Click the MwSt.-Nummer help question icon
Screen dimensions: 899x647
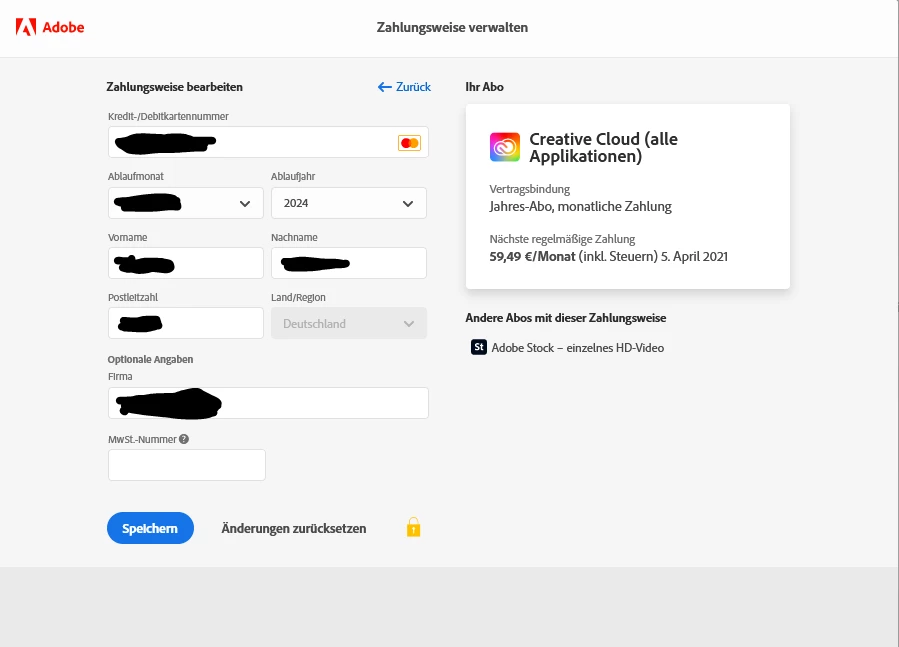point(184,439)
